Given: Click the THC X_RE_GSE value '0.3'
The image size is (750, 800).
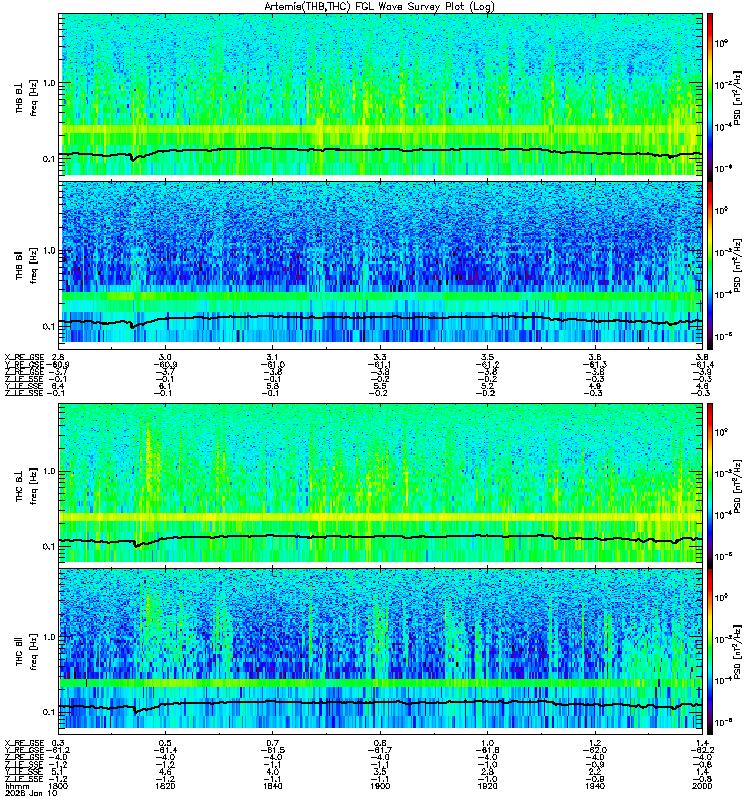Looking at the screenshot, I should click(x=58, y=743).
